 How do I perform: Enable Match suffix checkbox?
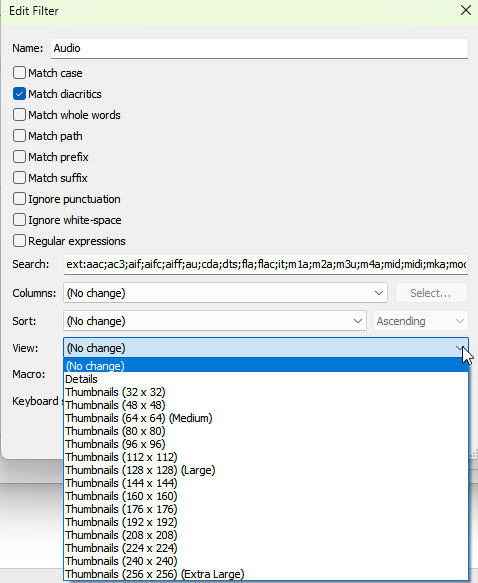click(19, 178)
